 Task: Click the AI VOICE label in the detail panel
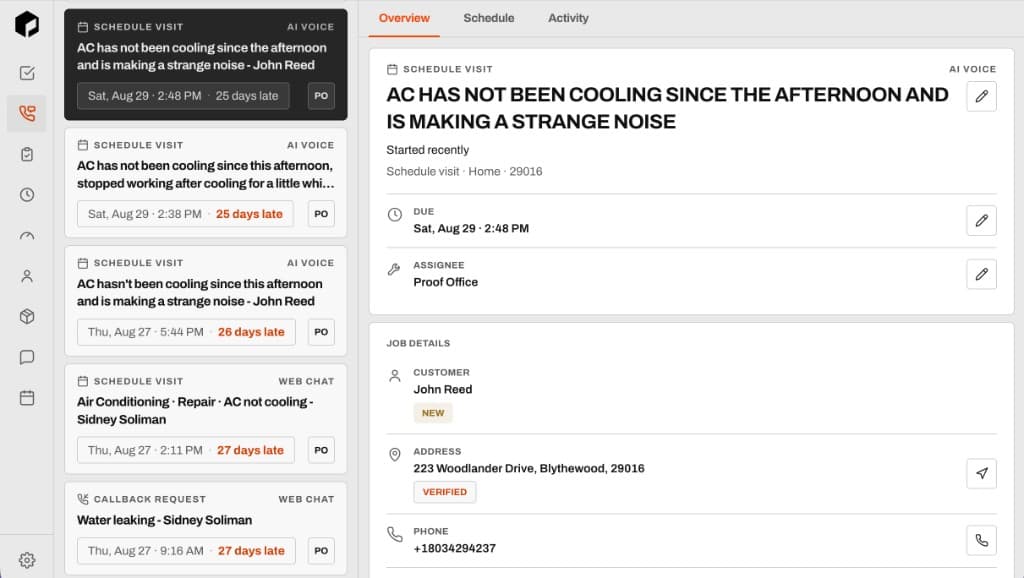point(972,69)
